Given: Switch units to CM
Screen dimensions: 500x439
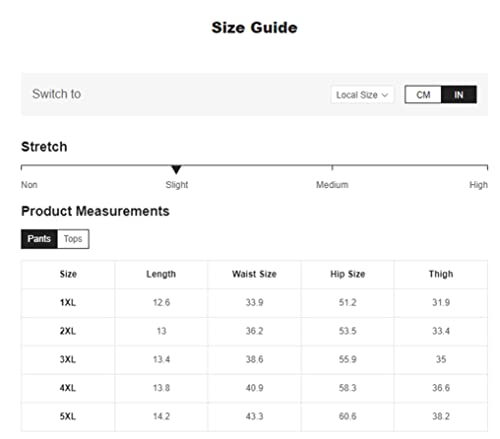Looking at the screenshot, I should click(423, 95).
